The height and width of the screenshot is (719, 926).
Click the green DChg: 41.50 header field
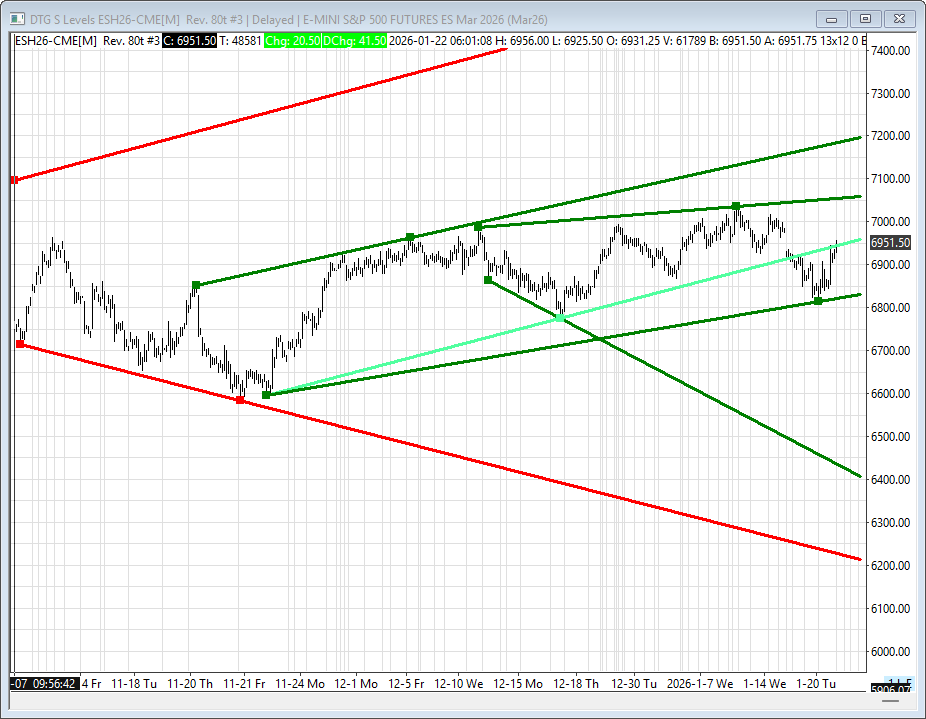coord(354,40)
